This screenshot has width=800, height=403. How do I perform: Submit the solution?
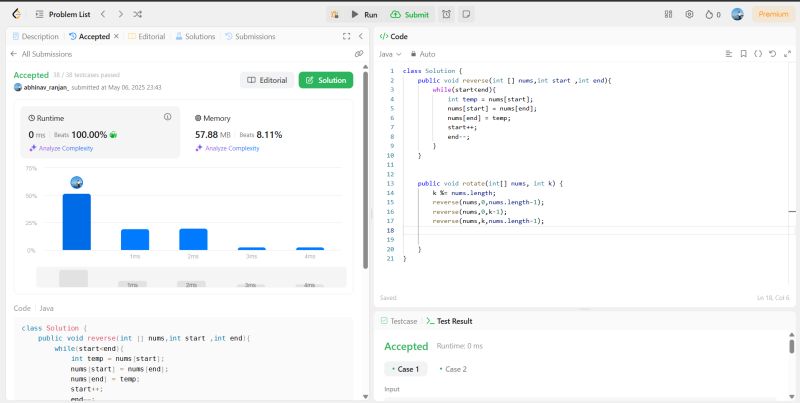410,15
